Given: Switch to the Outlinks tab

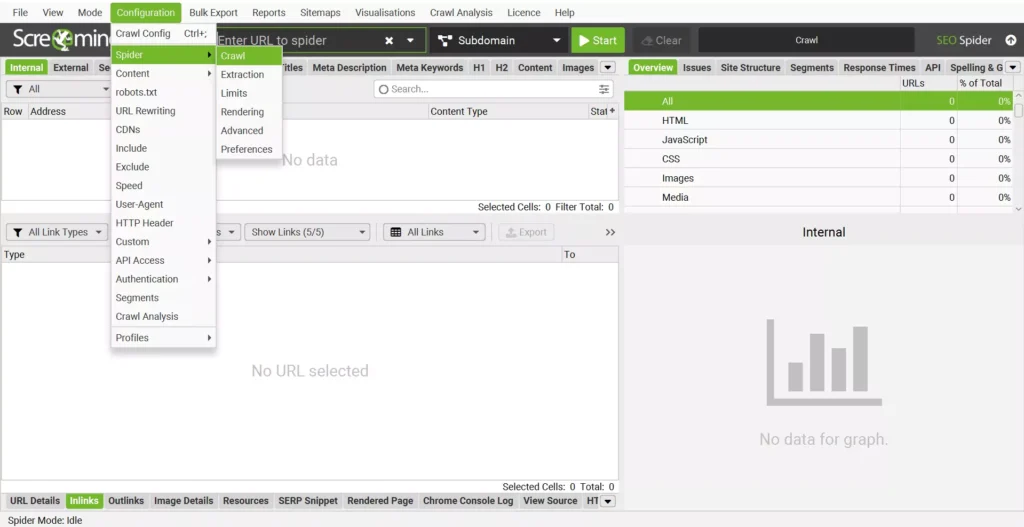Looking at the screenshot, I should pos(126,501).
